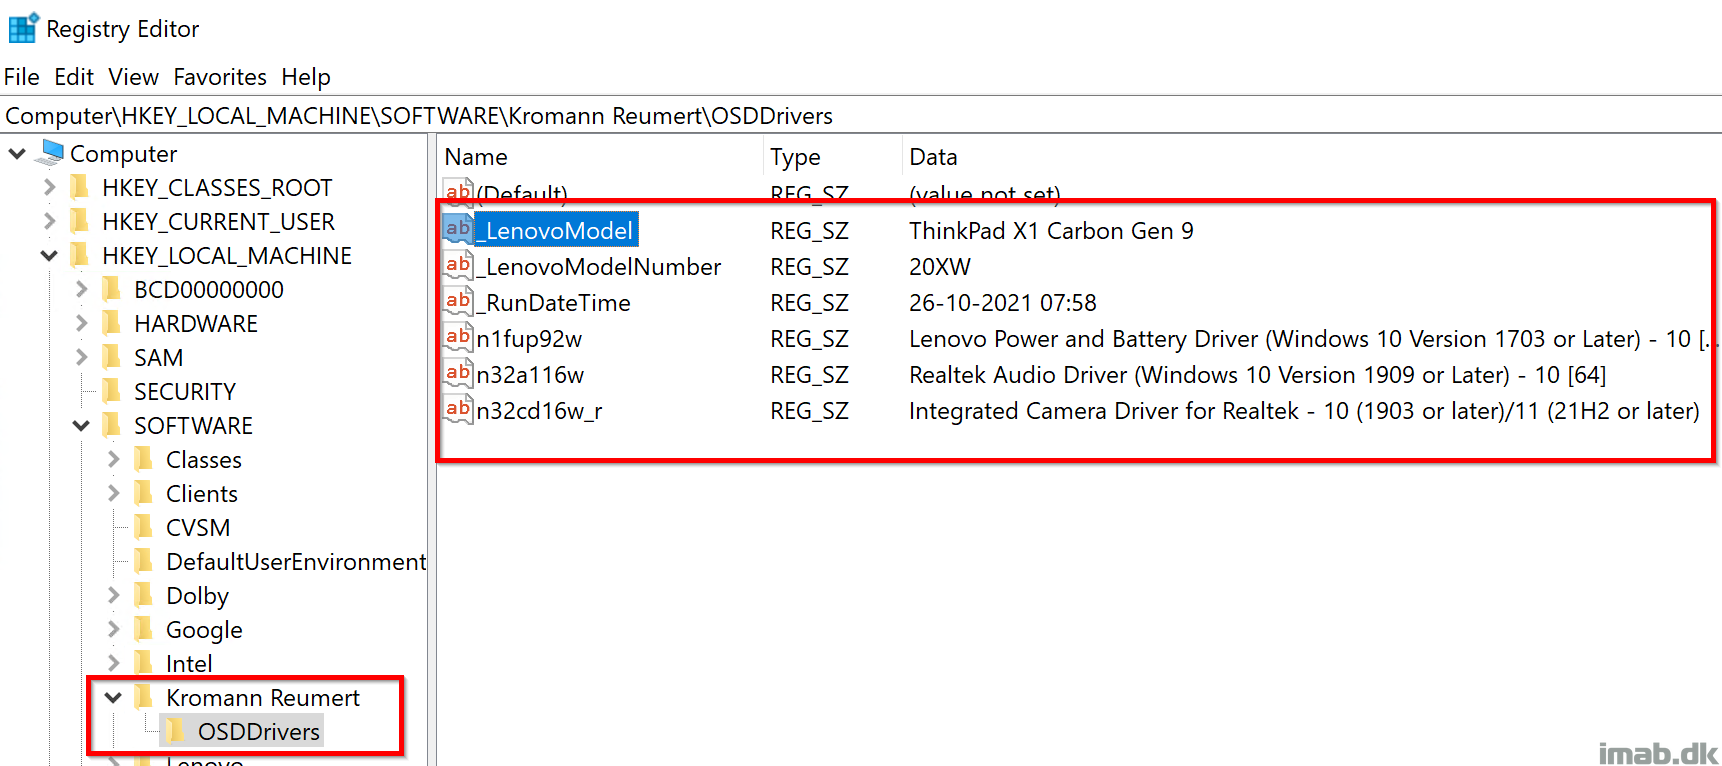The height and width of the screenshot is (766, 1722).
Task: Click the DefaultUserEnvironment folder icon
Action: pyautogui.click(x=144, y=561)
